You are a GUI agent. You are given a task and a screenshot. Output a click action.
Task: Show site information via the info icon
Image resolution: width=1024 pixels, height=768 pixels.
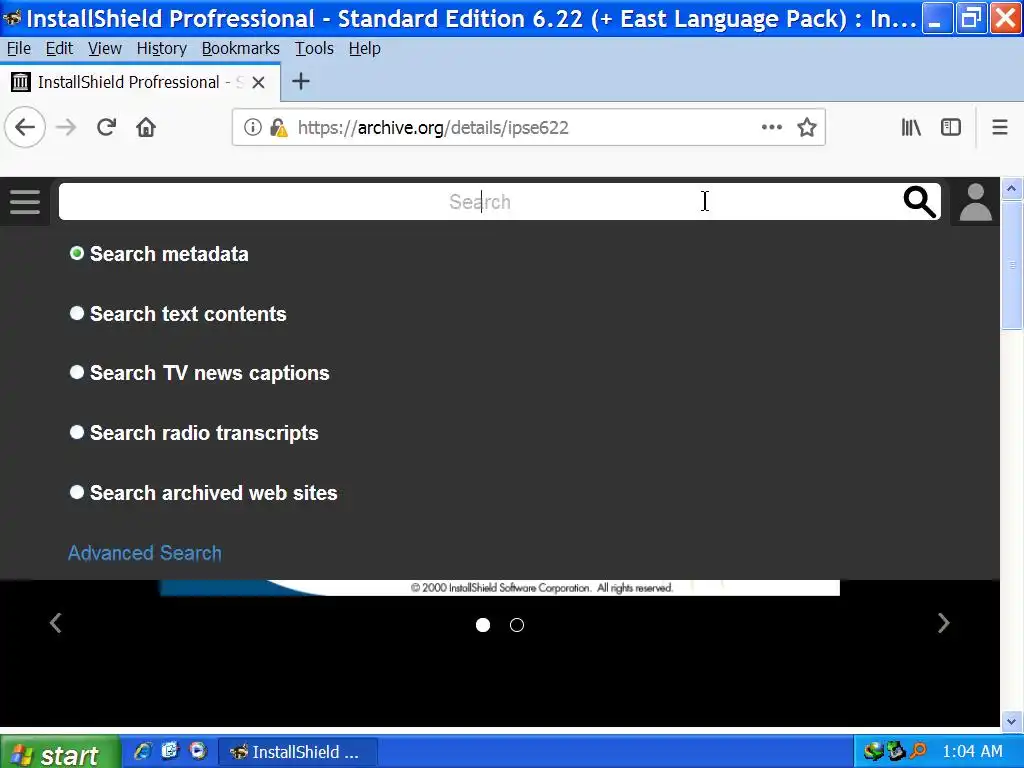coord(253,127)
